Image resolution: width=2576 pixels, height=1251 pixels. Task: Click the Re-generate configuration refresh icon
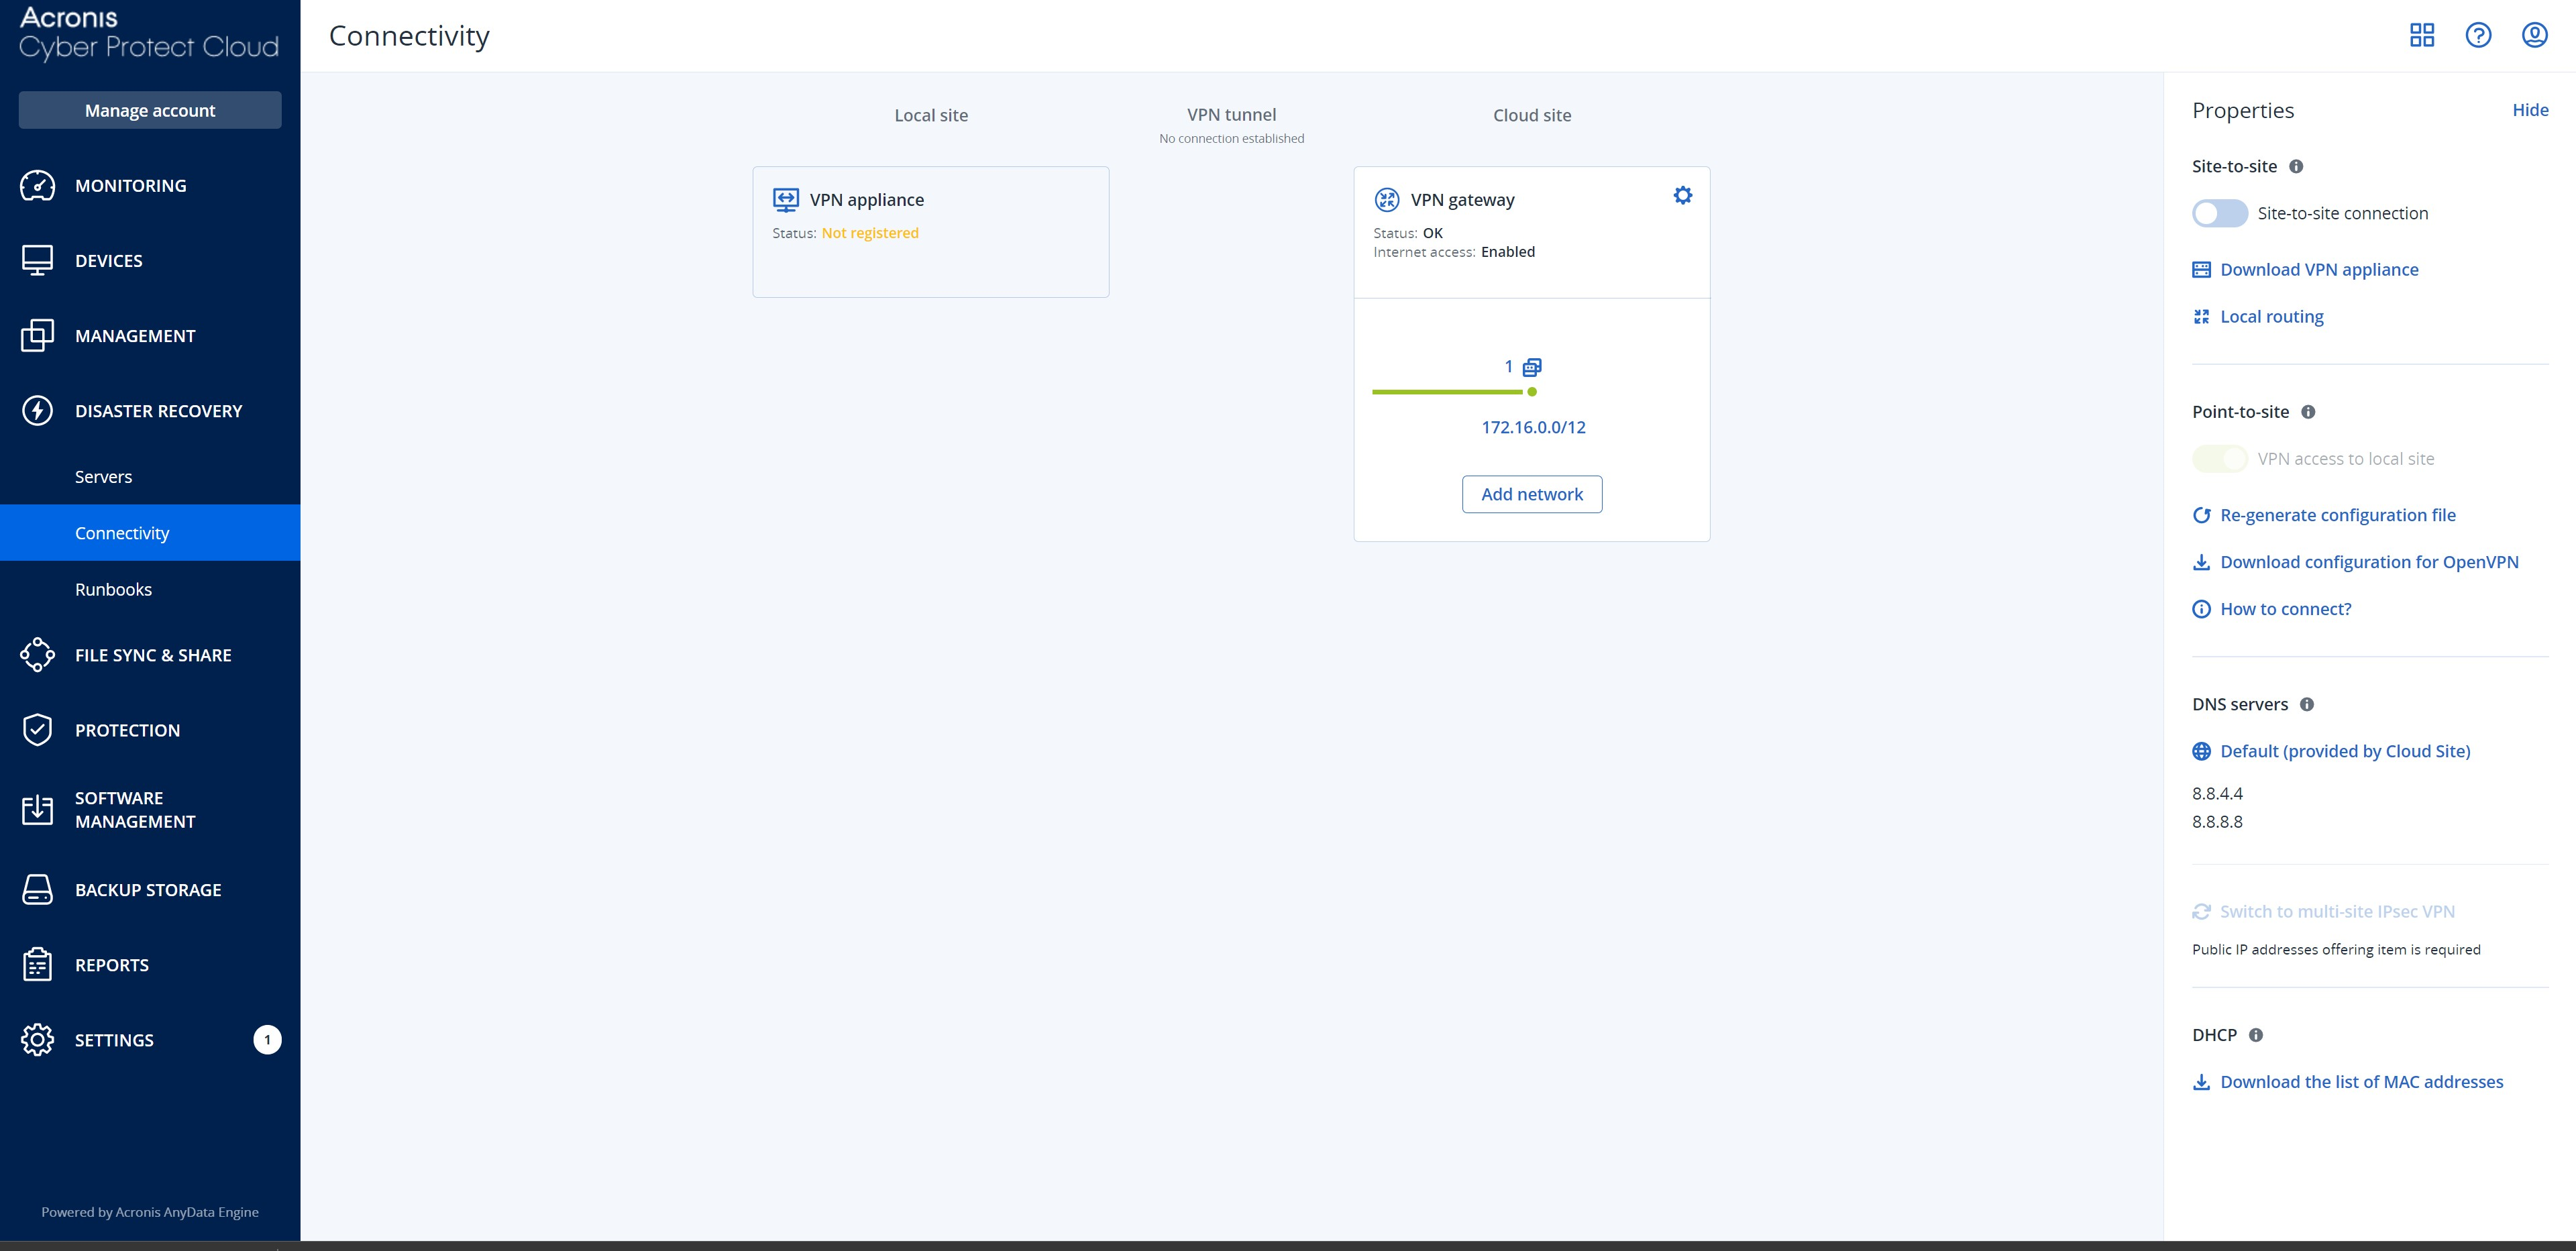(x=2200, y=515)
